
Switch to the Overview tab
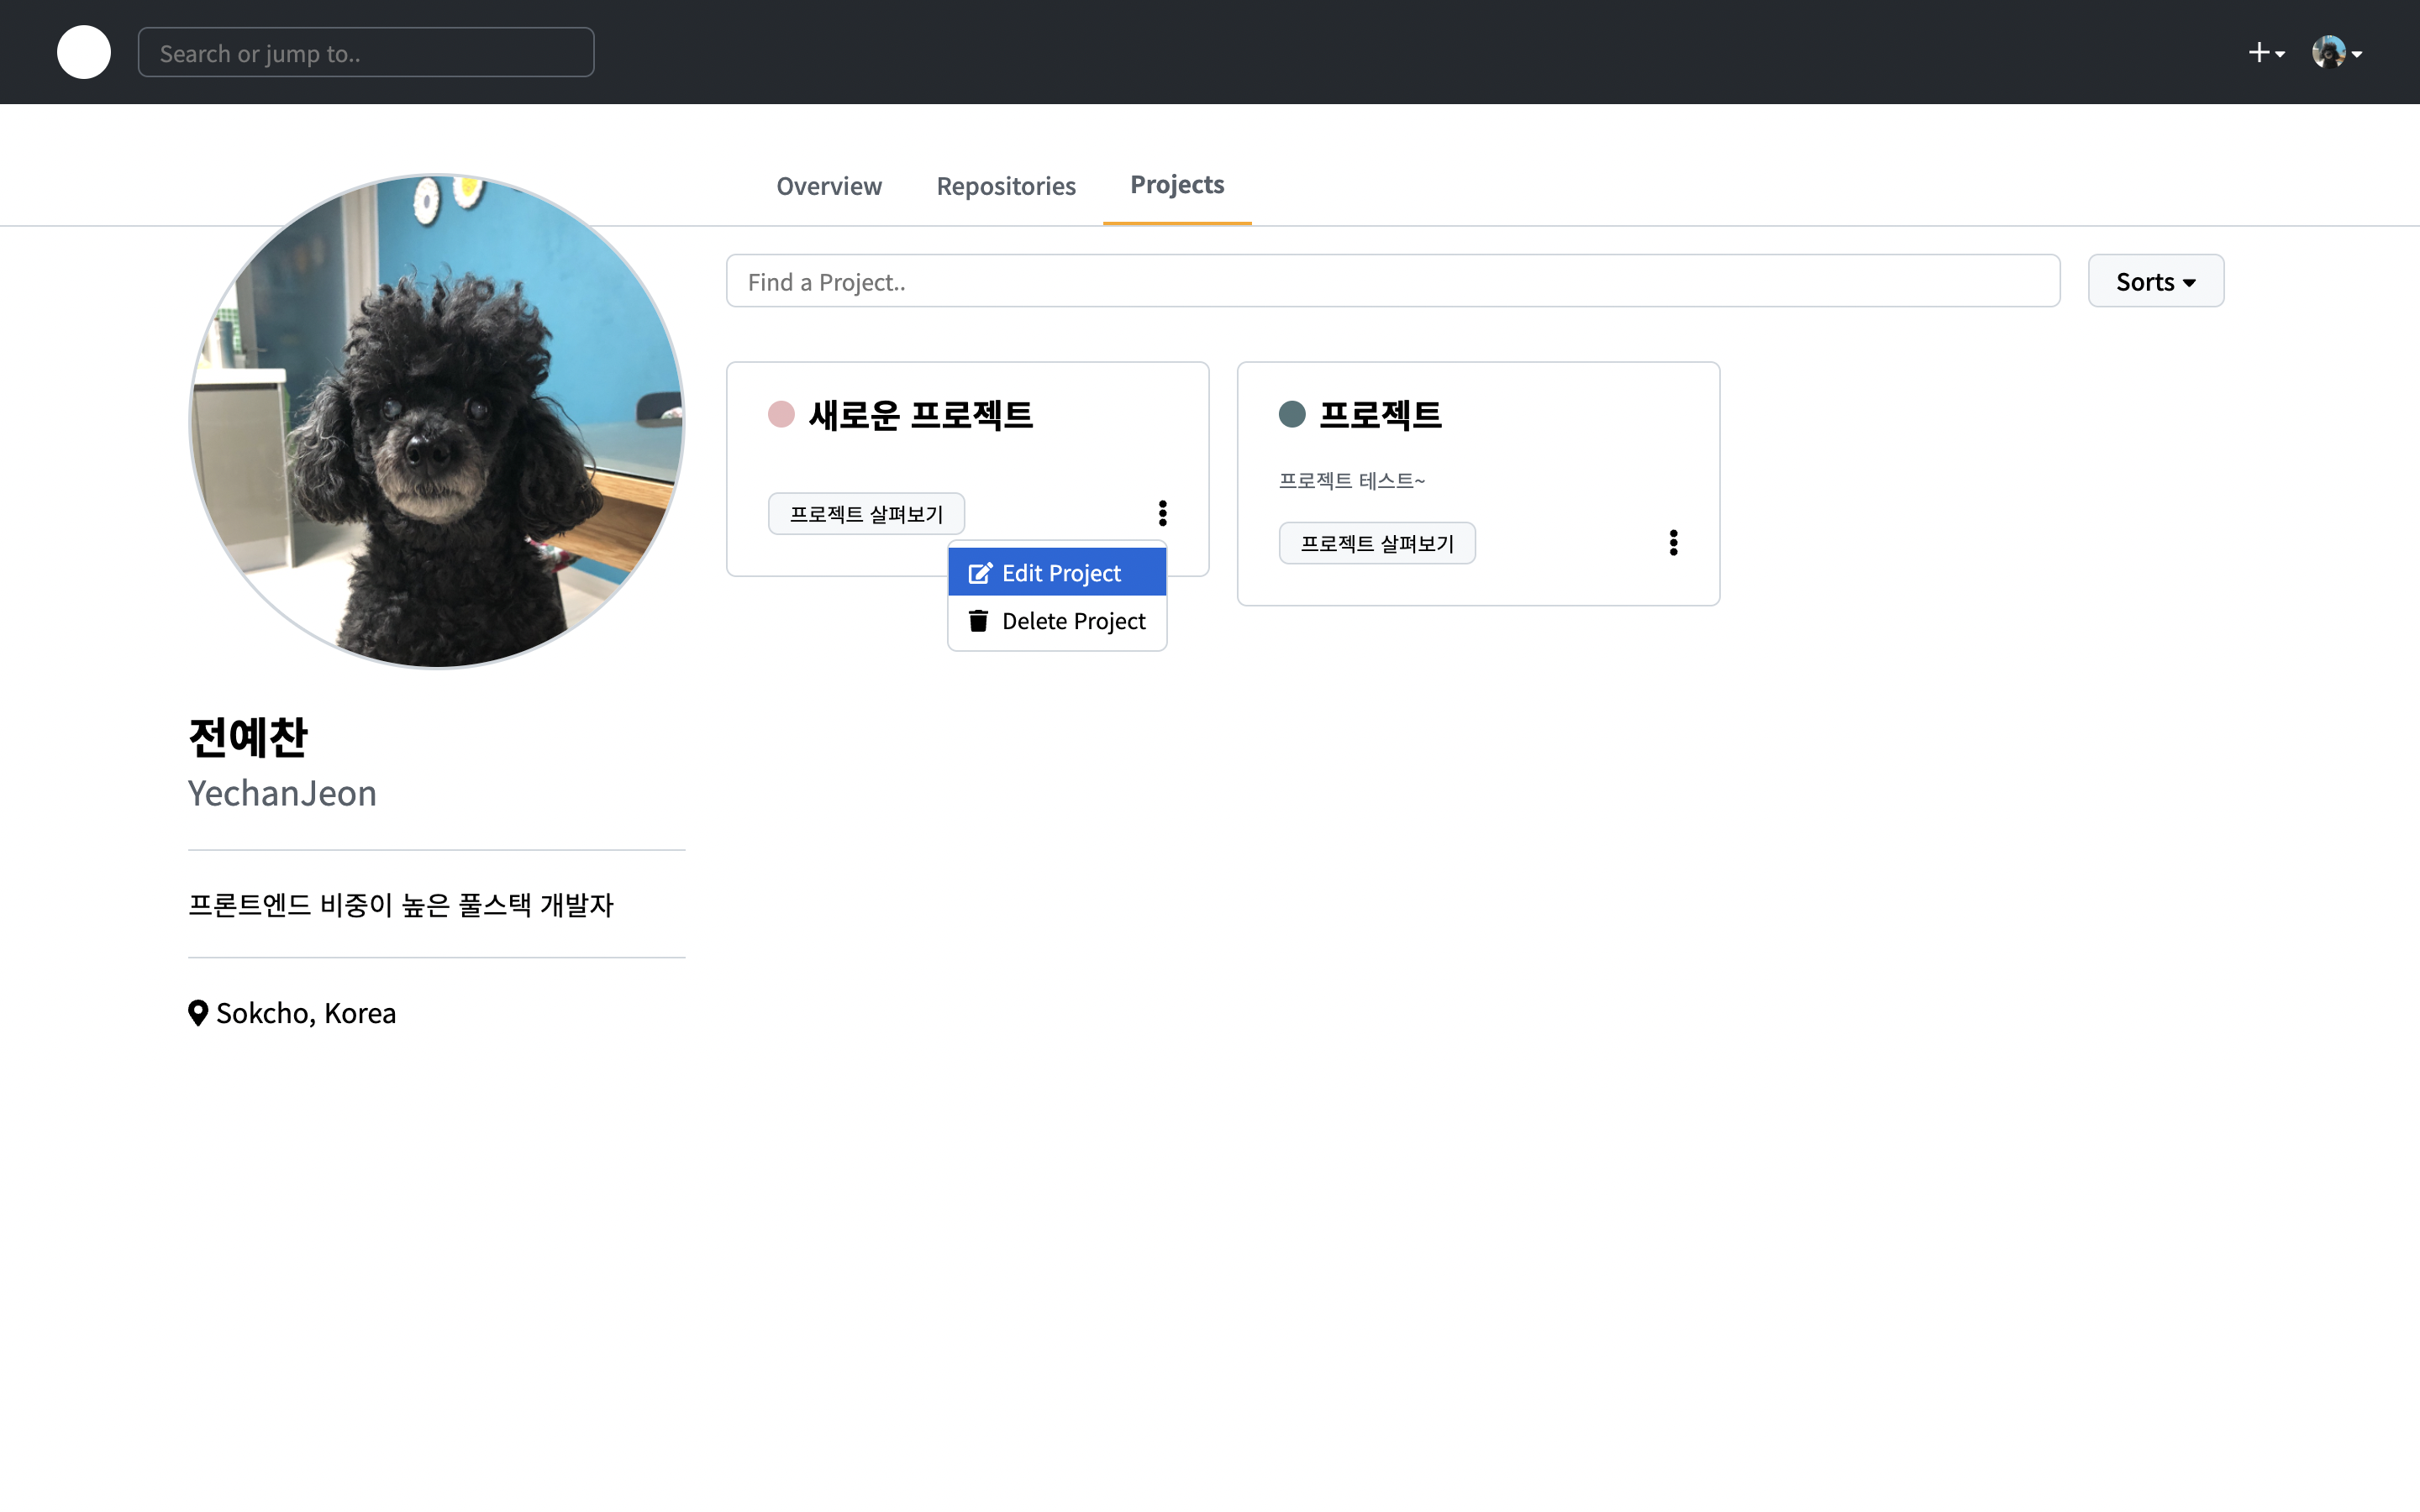(829, 186)
